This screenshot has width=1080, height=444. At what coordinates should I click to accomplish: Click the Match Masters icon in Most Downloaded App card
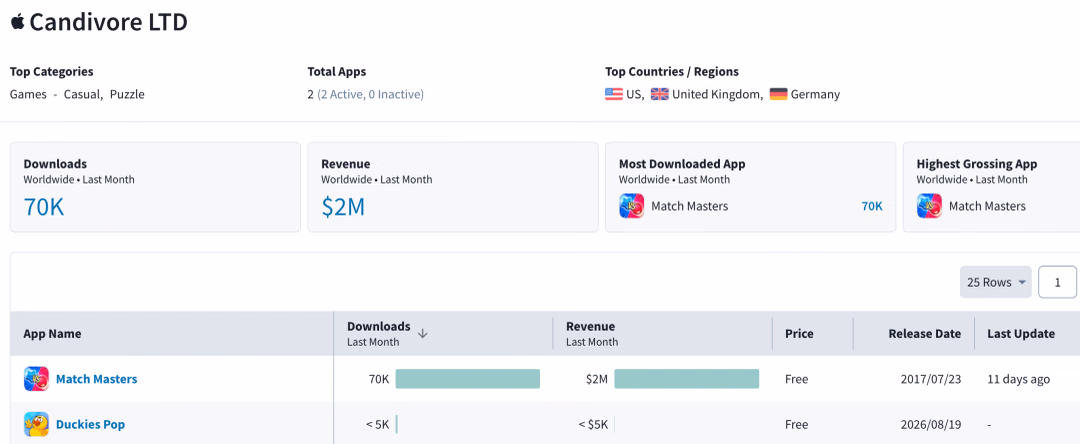(631, 206)
